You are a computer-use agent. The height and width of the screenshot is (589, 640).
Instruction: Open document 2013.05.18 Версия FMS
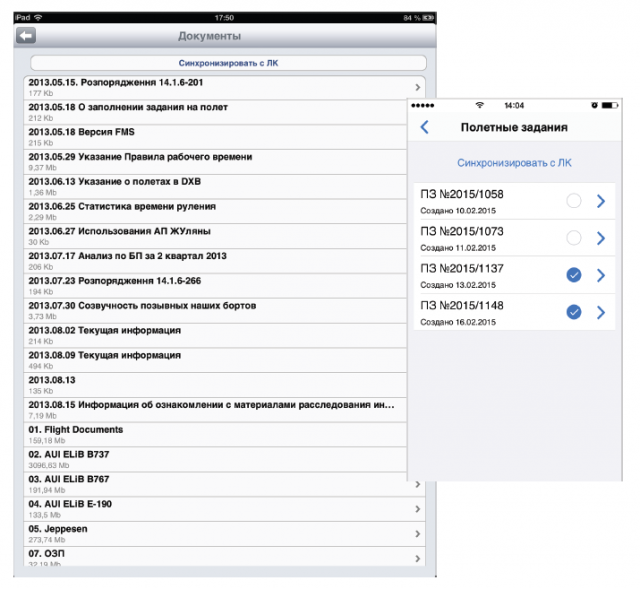point(216,137)
